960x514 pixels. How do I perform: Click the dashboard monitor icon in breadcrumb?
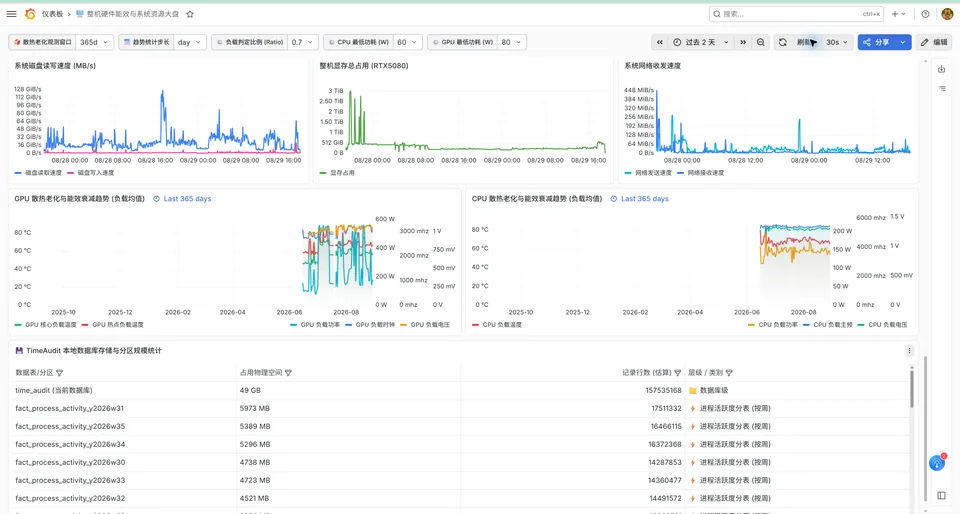pyautogui.click(x=80, y=13)
